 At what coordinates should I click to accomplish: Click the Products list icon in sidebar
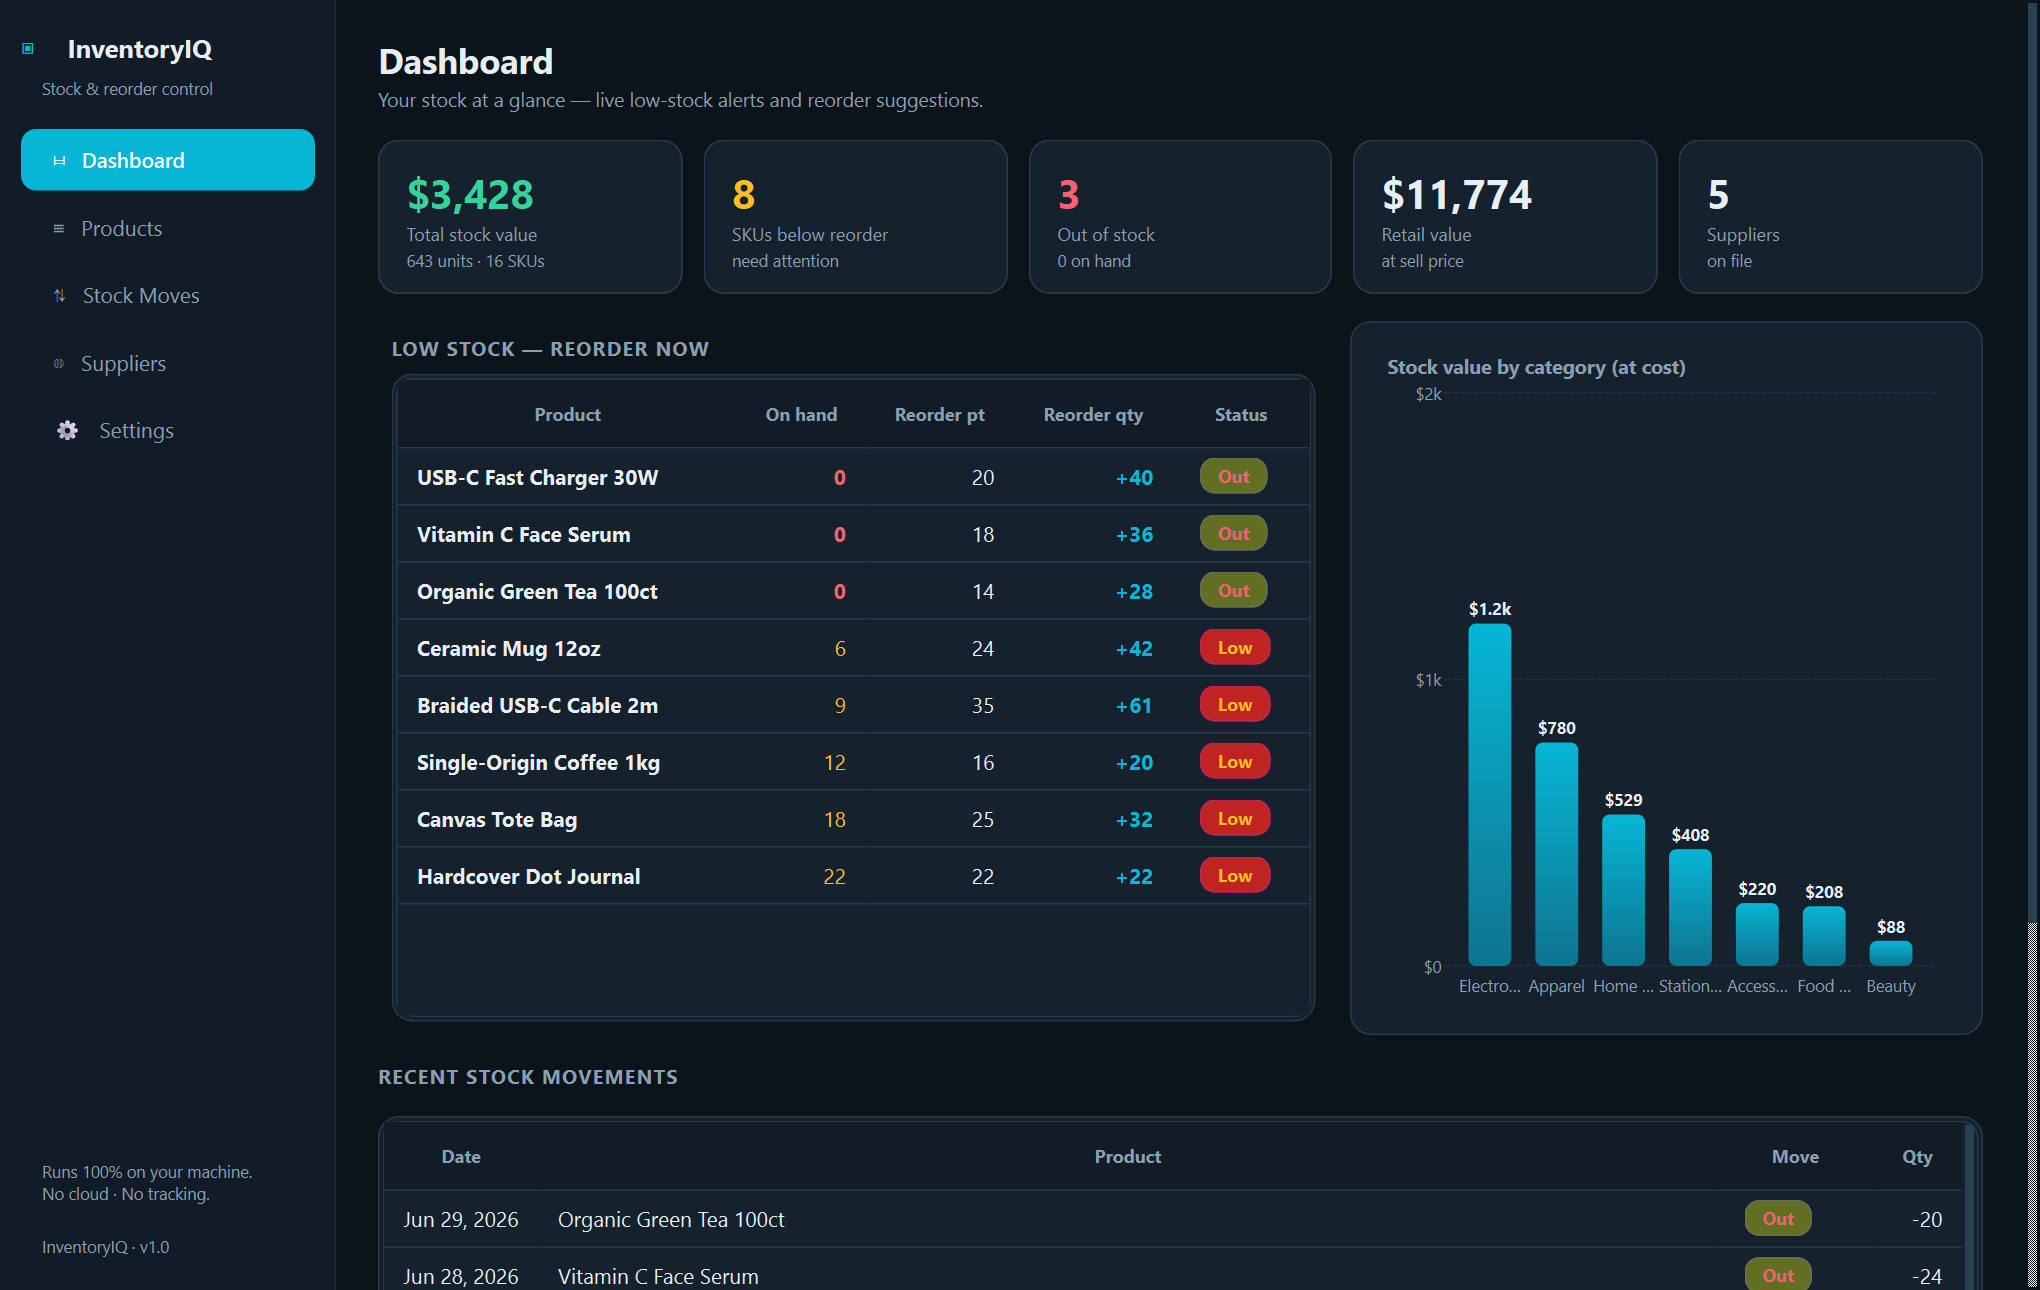(59, 229)
